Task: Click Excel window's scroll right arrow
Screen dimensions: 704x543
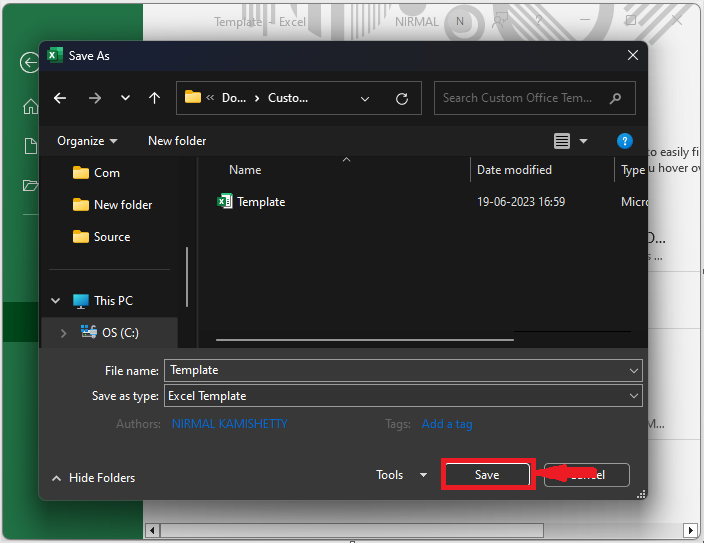Action: [x=691, y=530]
